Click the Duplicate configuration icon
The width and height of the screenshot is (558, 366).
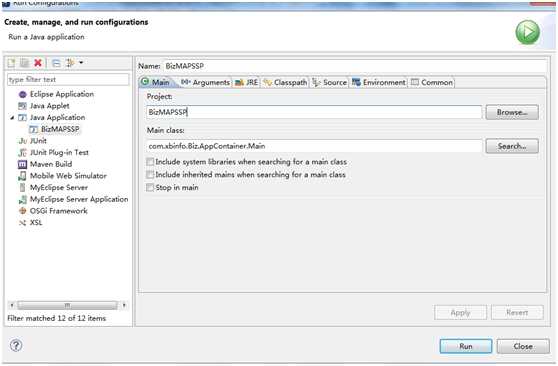click(x=24, y=63)
